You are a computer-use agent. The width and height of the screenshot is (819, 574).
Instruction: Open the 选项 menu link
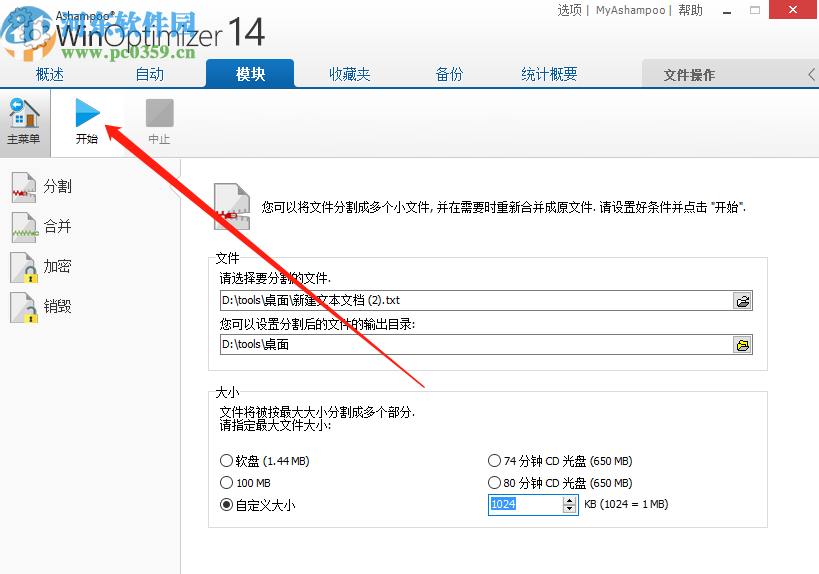coord(569,10)
